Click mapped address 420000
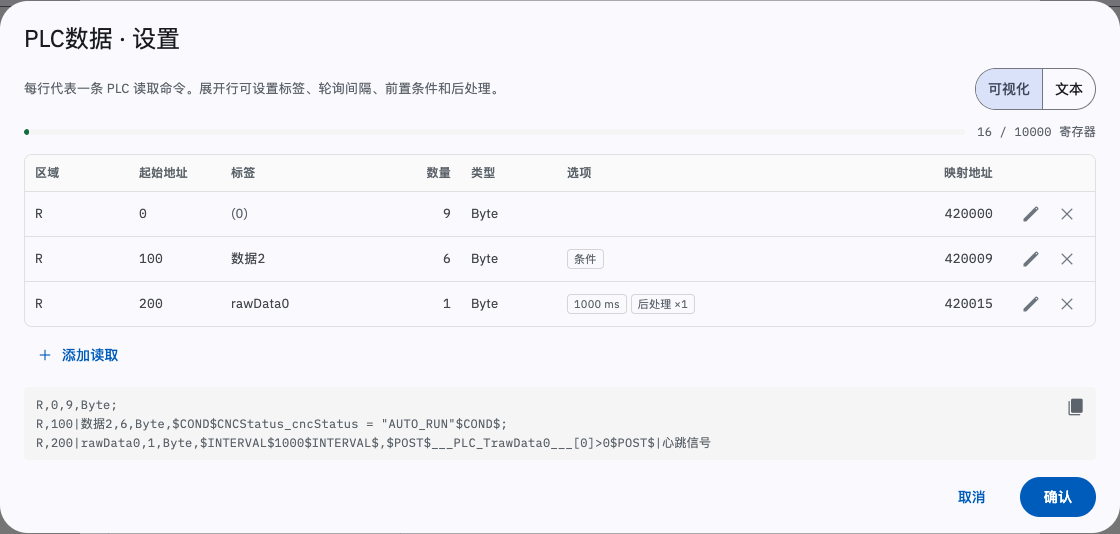 coord(968,214)
